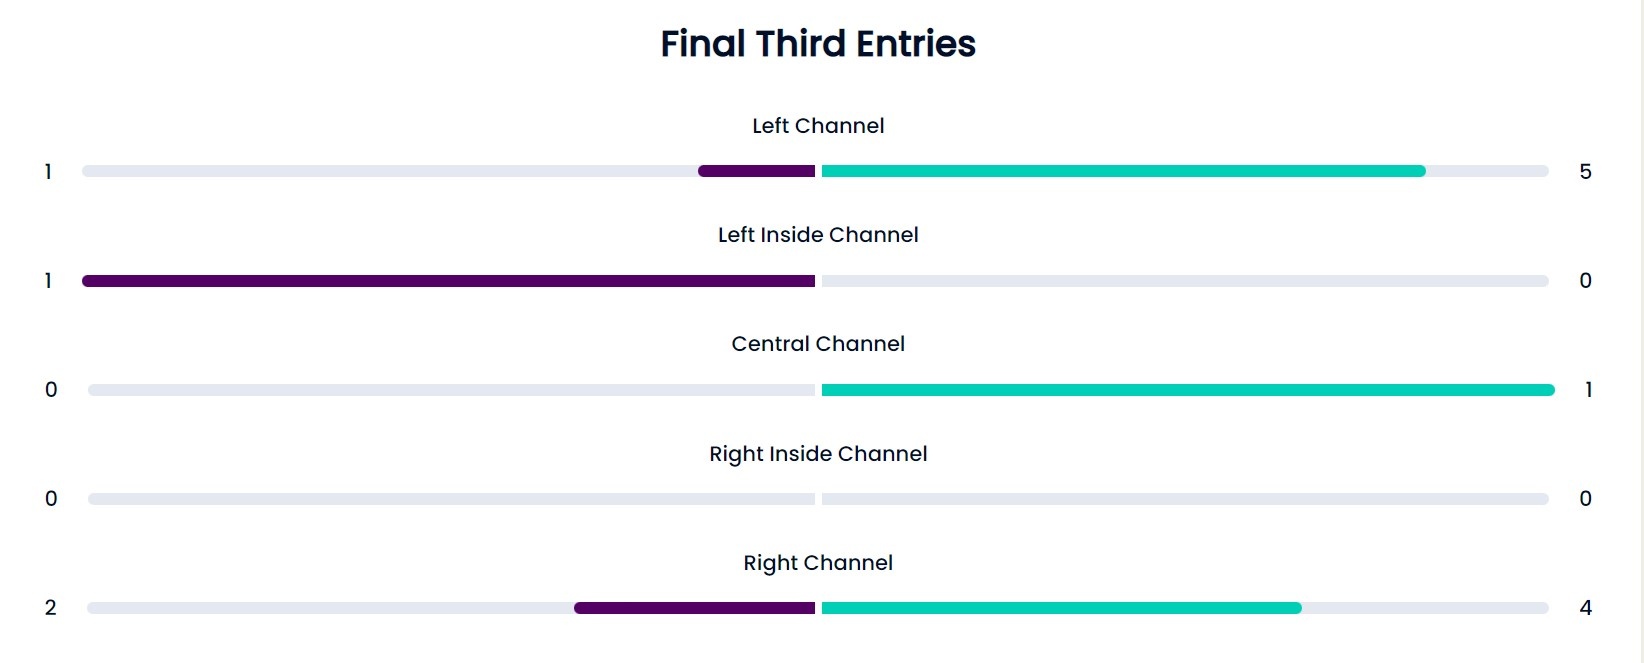1644x663 pixels.
Task: Click the empty grey track opposite Left Inside purple bar
Action: coord(1185,281)
